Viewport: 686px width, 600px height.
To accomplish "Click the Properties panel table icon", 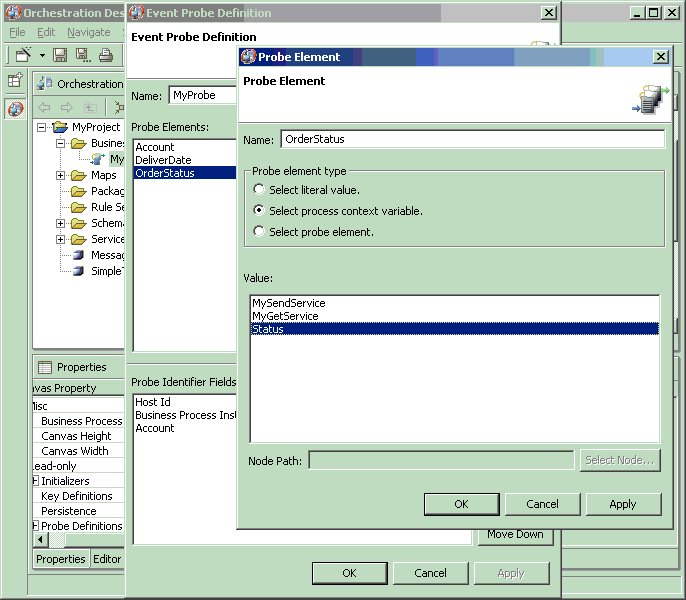I will point(45,367).
